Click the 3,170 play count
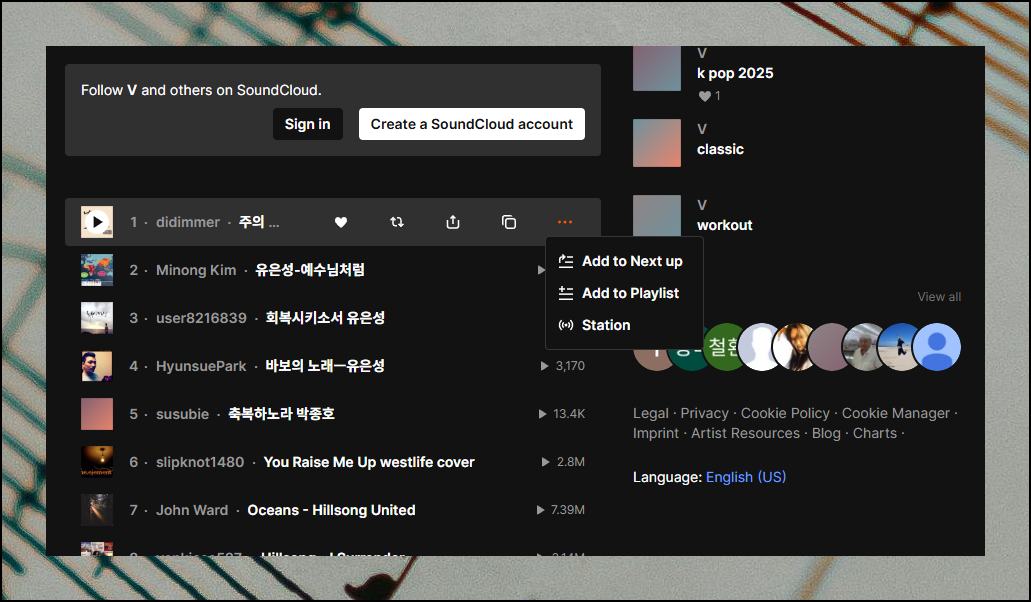Viewport: 1031px width, 602px height. click(563, 366)
